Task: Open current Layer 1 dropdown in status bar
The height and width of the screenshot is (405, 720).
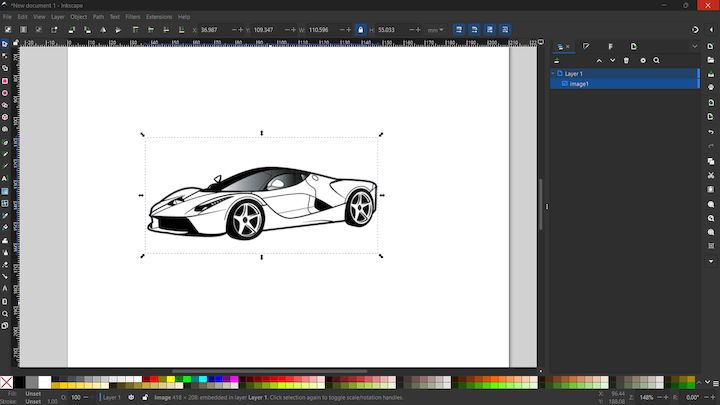Action: (x=111, y=397)
